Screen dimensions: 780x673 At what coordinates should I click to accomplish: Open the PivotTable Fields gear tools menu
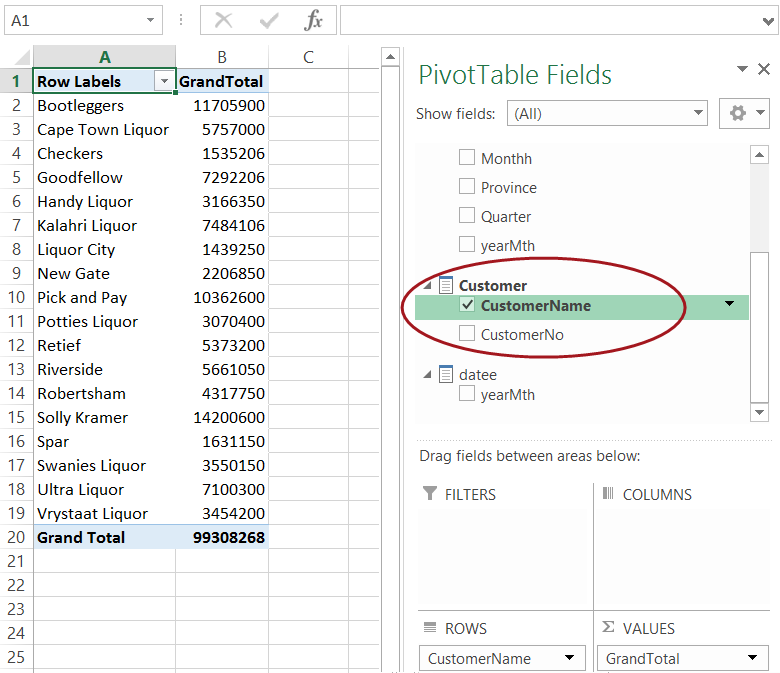[x=744, y=113]
